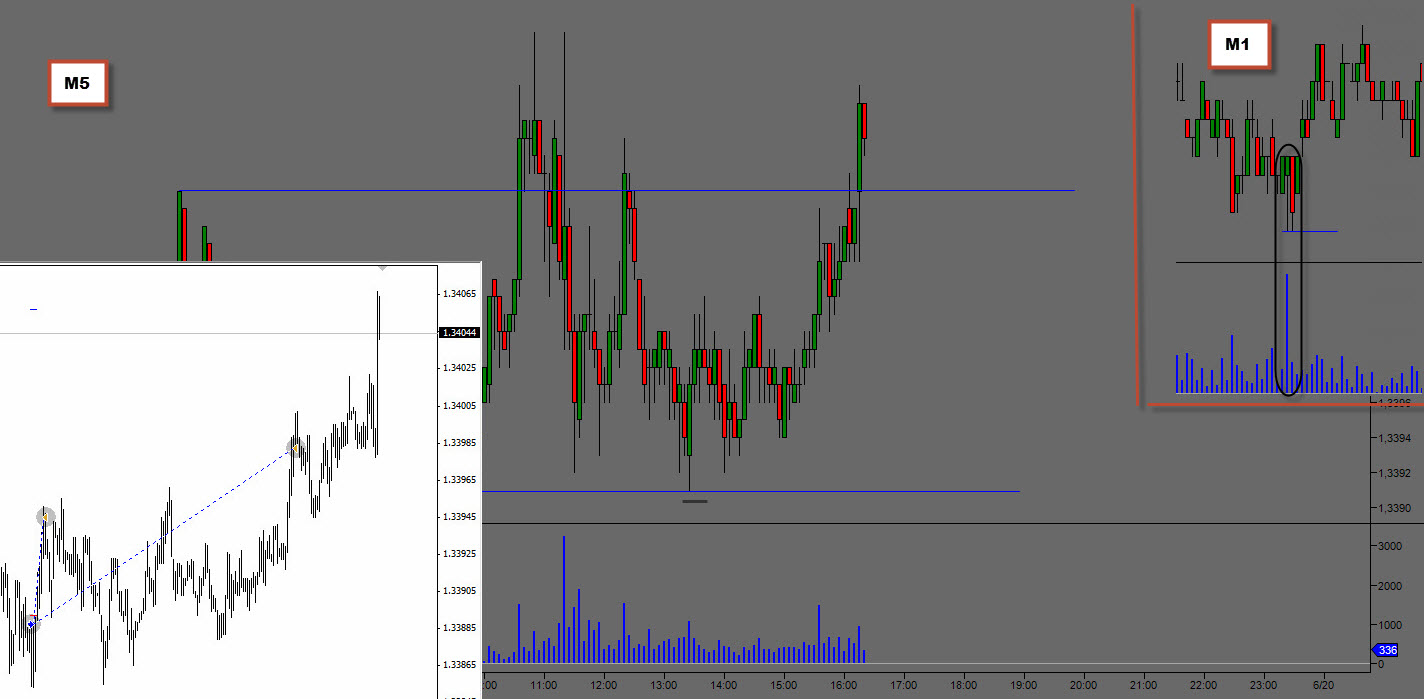
Task: Click the 19:00 time axis label
Action: (1024, 686)
